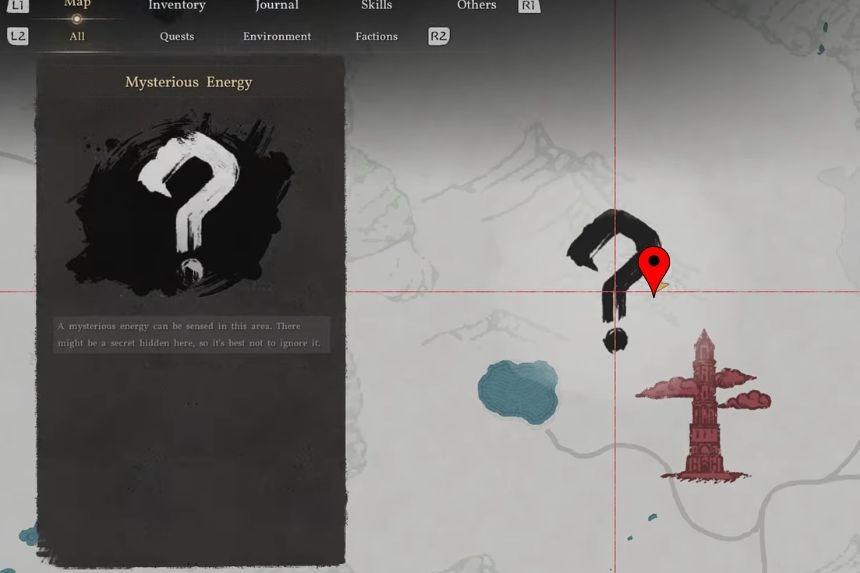Filter map markers by Quests
The image size is (860, 573).
(x=177, y=37)
